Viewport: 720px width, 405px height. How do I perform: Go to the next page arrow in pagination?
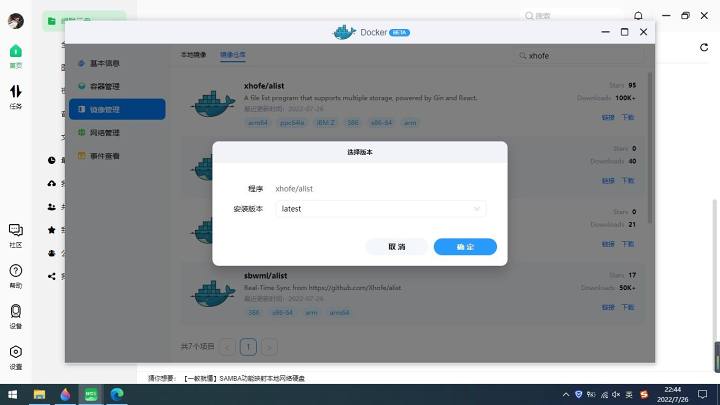coord(270,347)
